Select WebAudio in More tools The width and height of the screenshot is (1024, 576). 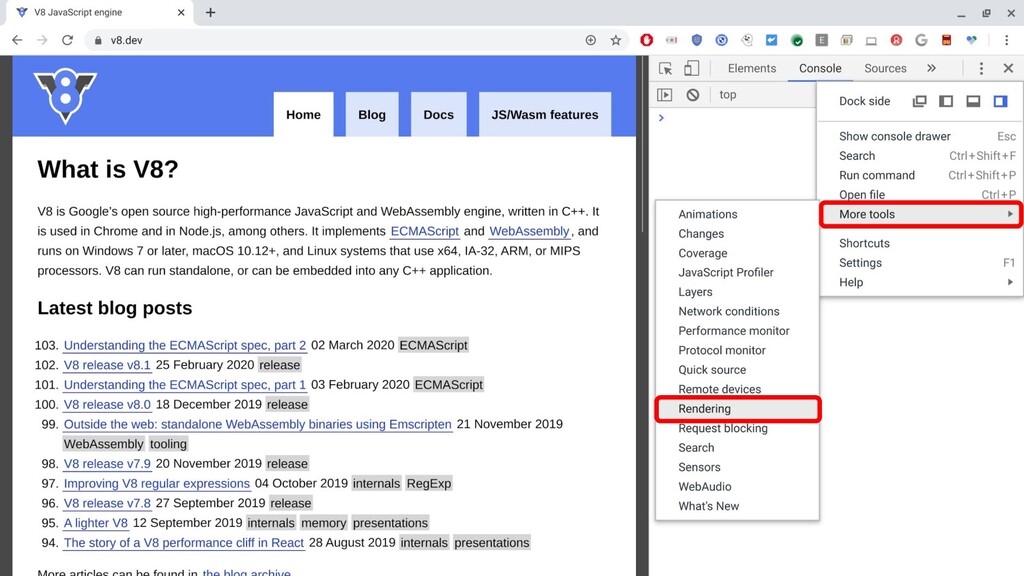click(x=737, y=487)
